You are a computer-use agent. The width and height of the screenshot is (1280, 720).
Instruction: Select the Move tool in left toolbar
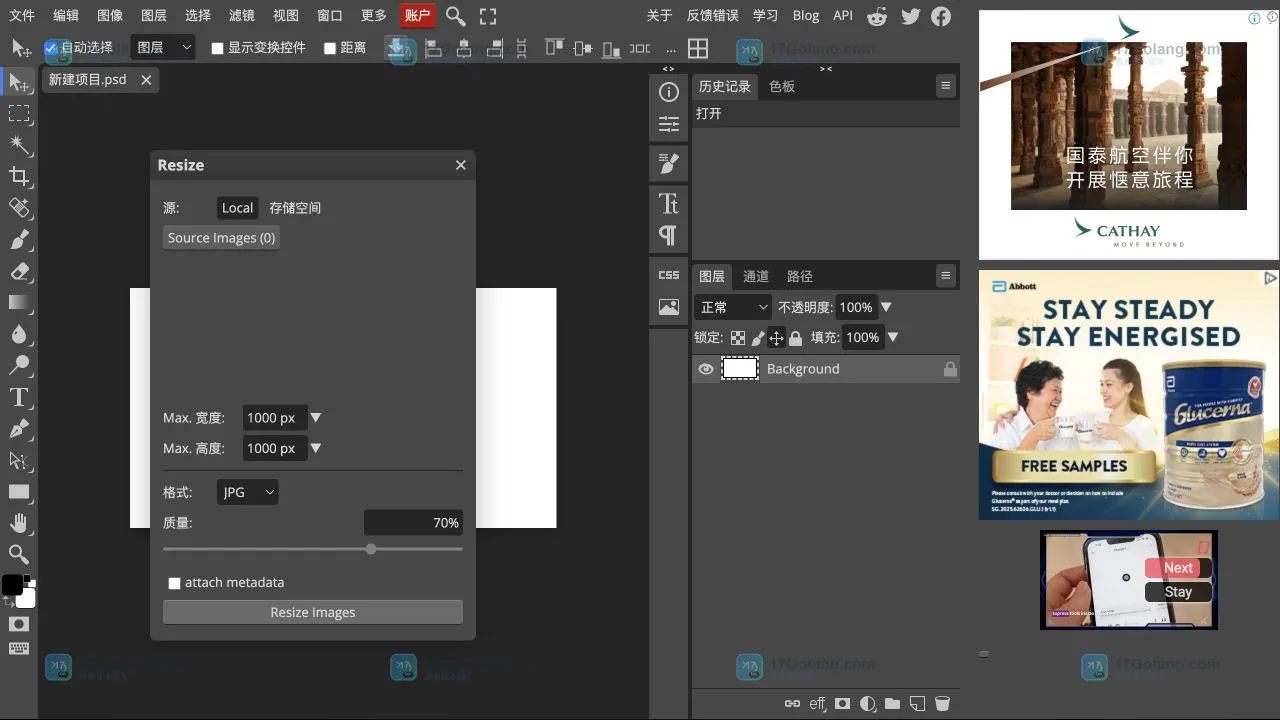tap(19, 83)
